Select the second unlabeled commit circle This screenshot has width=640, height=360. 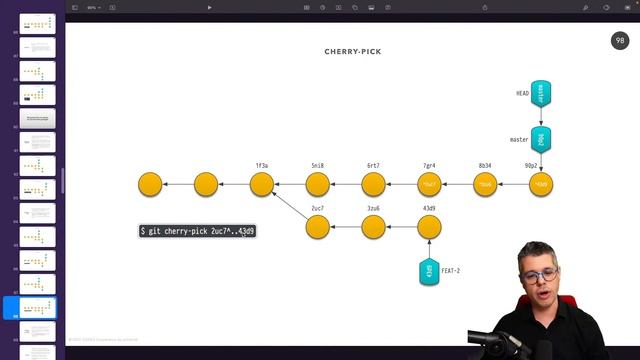point(206,184)
